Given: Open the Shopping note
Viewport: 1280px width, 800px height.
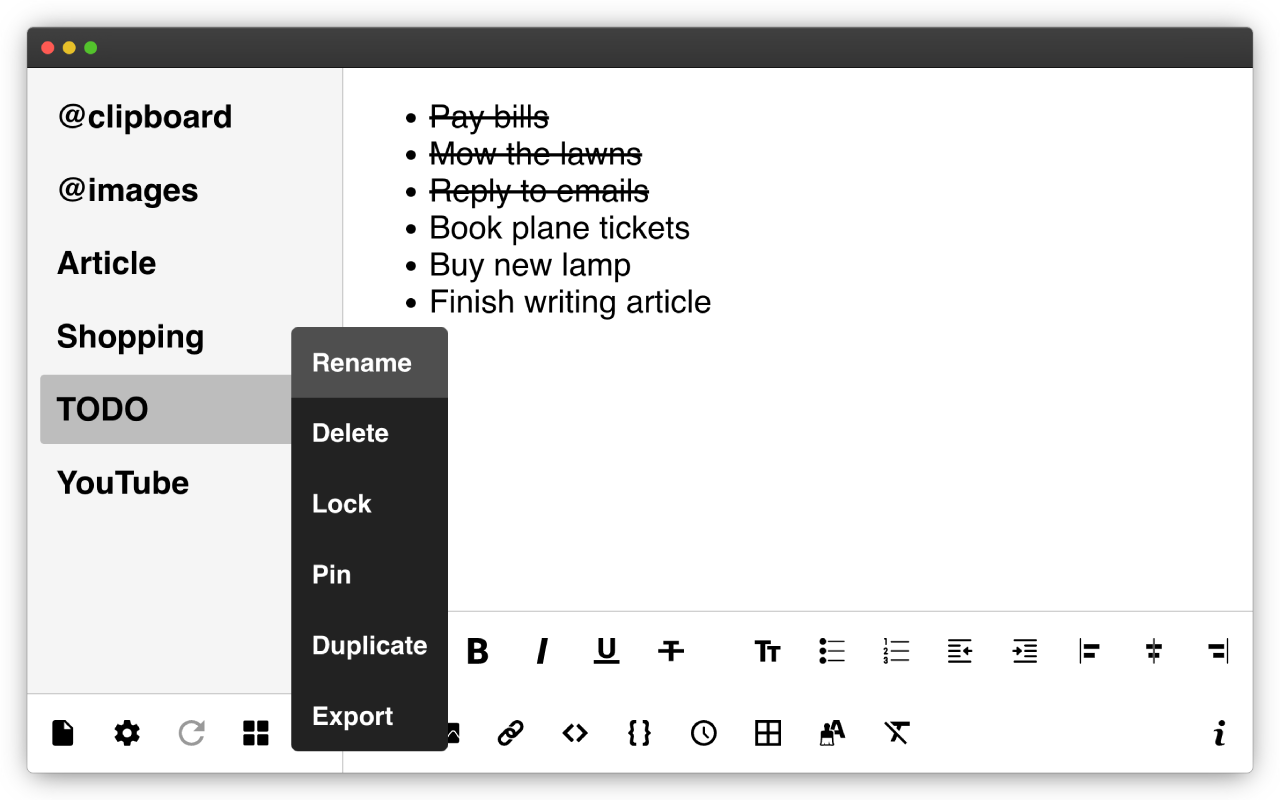Looking at the screenshot, I should 131,337.
